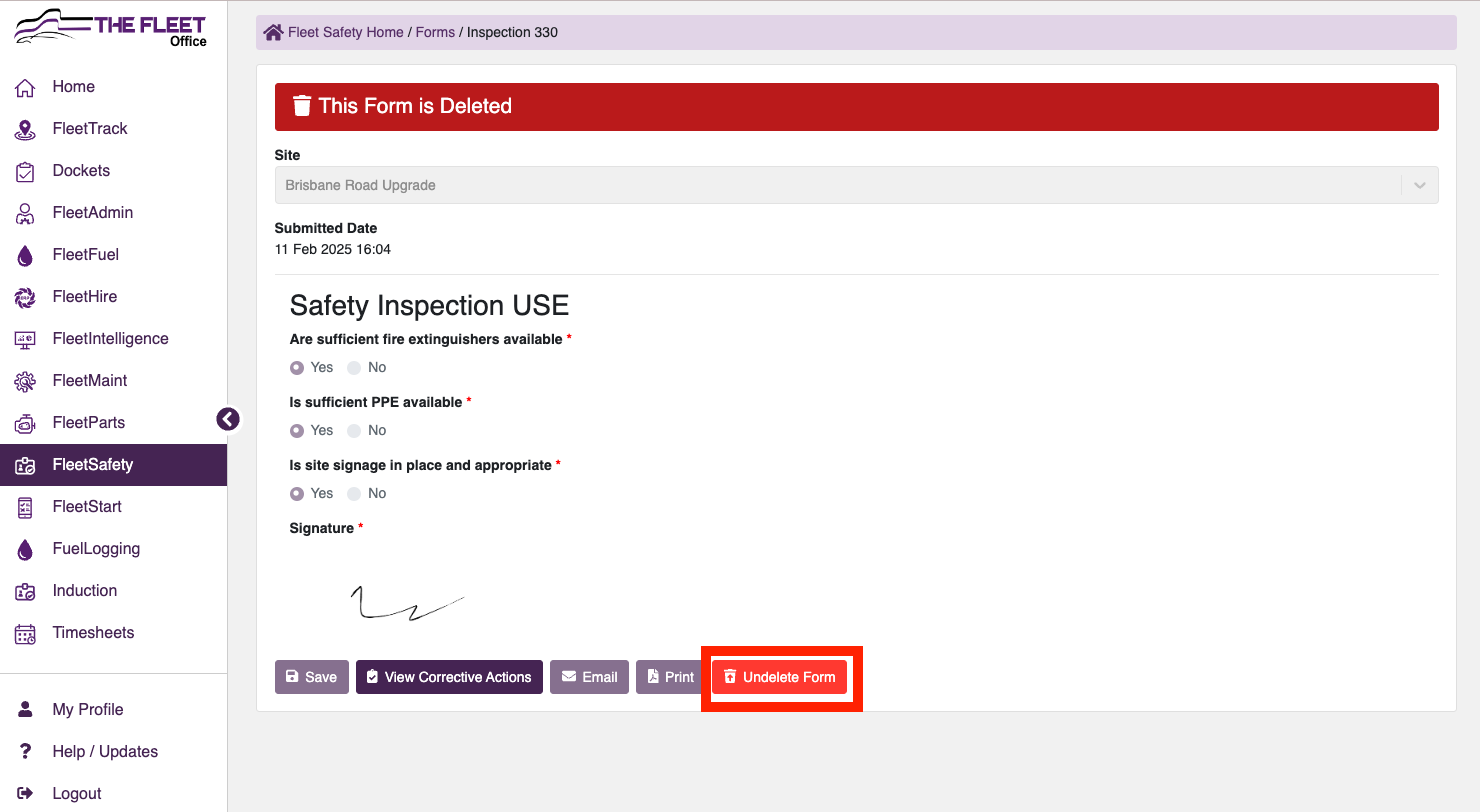Image resolution: width=1480 pixels, height=812 pixels.
Task: Open the FleetMaint menu item
Action: point(113,381)
